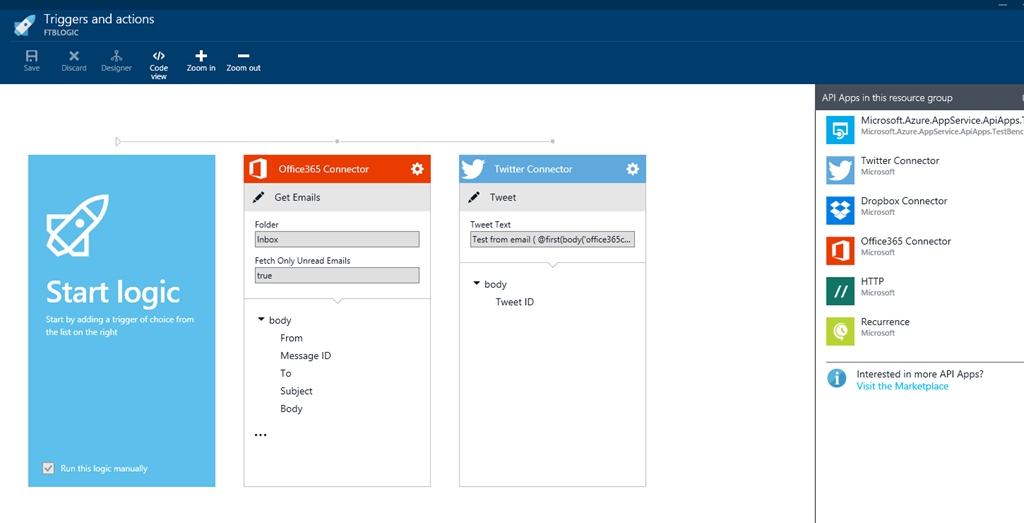Screen dimensions: 1024x523
Task: Click the flow start triangle marker
Action: coord(118,141)
